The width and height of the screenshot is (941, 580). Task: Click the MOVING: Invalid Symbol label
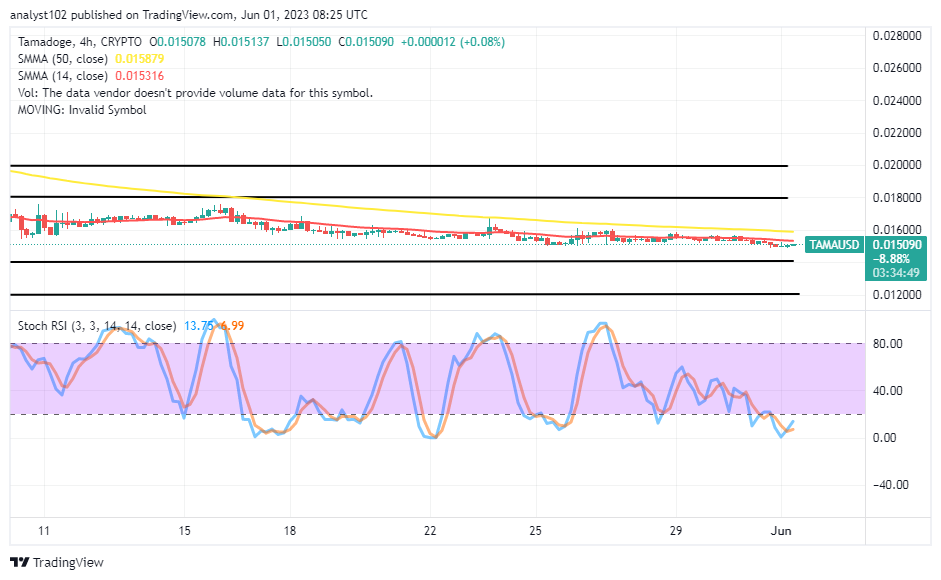point(82,110)
